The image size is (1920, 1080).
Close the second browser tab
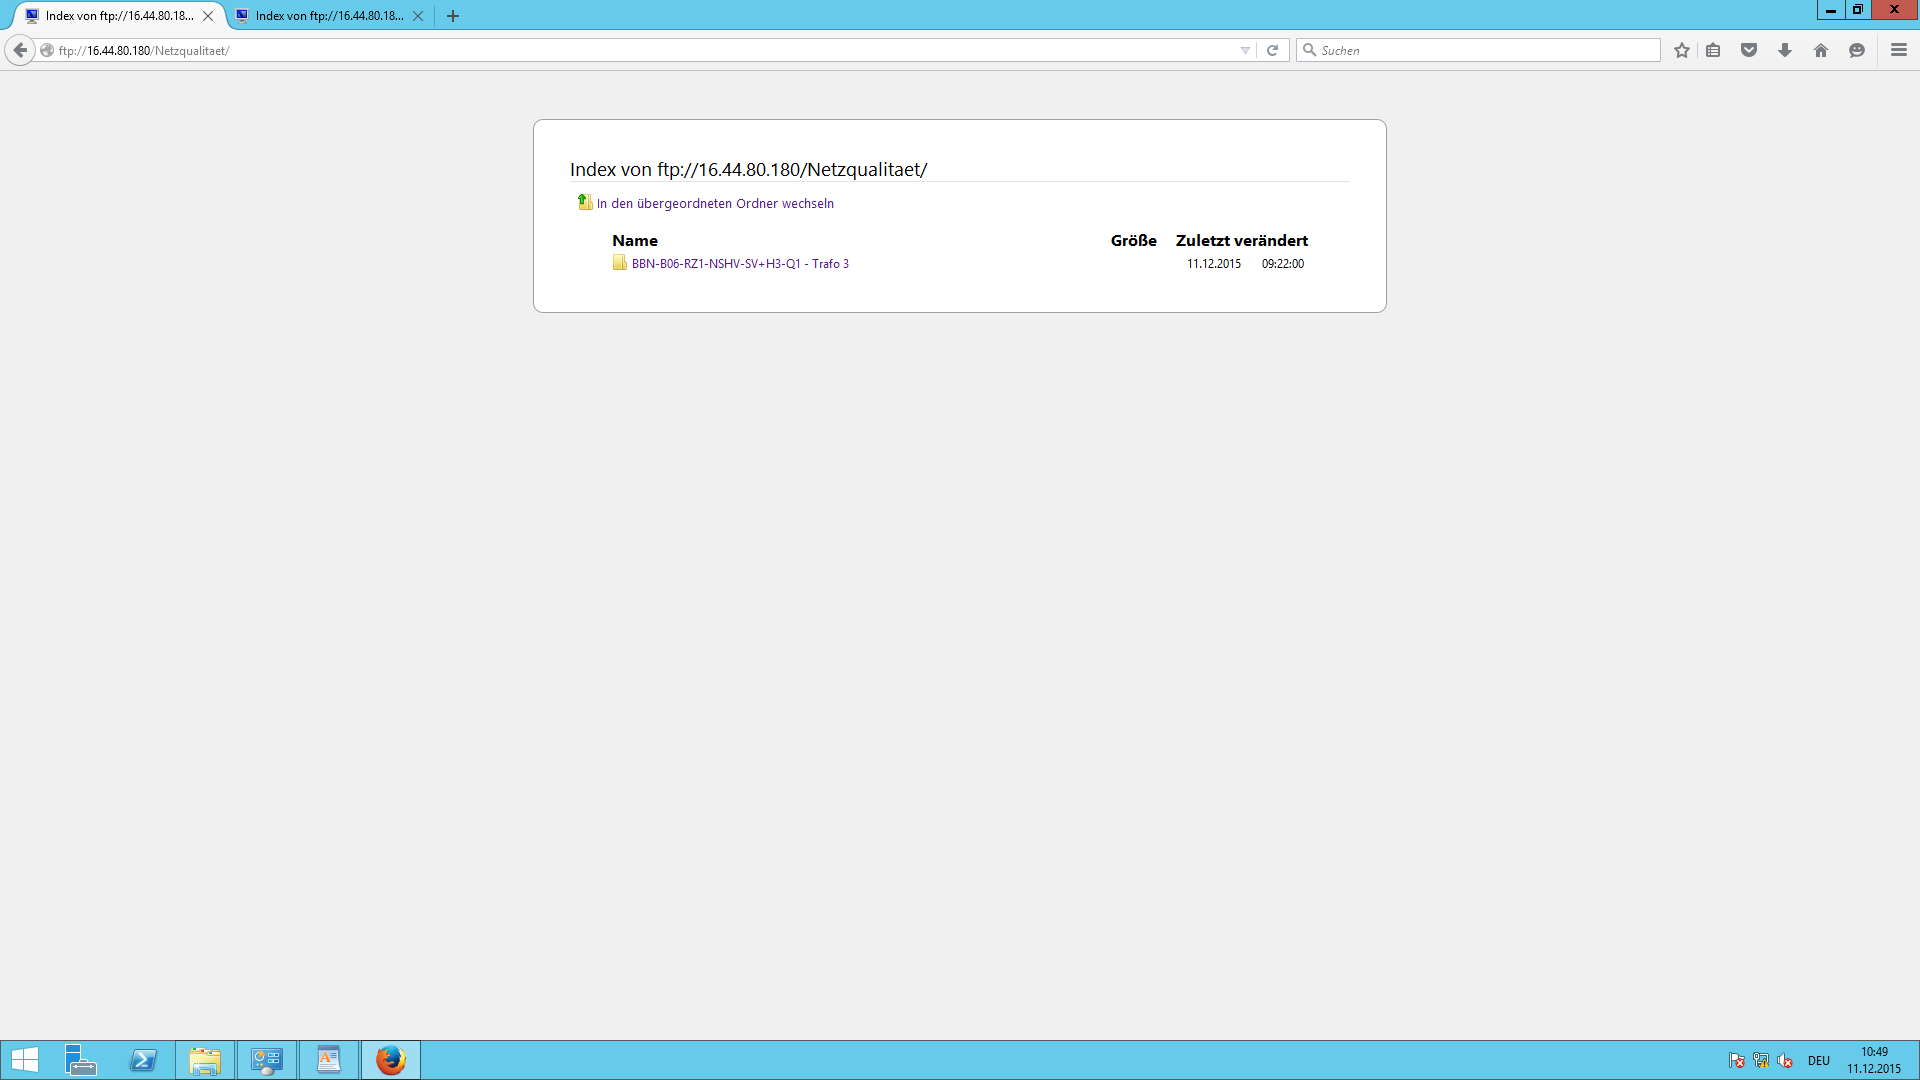[x=418, y=16]
